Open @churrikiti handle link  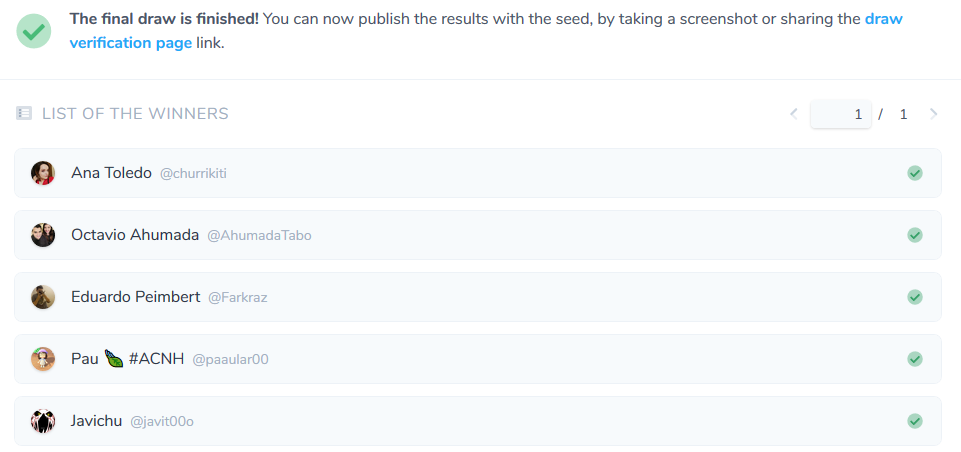tap(193, 174)
